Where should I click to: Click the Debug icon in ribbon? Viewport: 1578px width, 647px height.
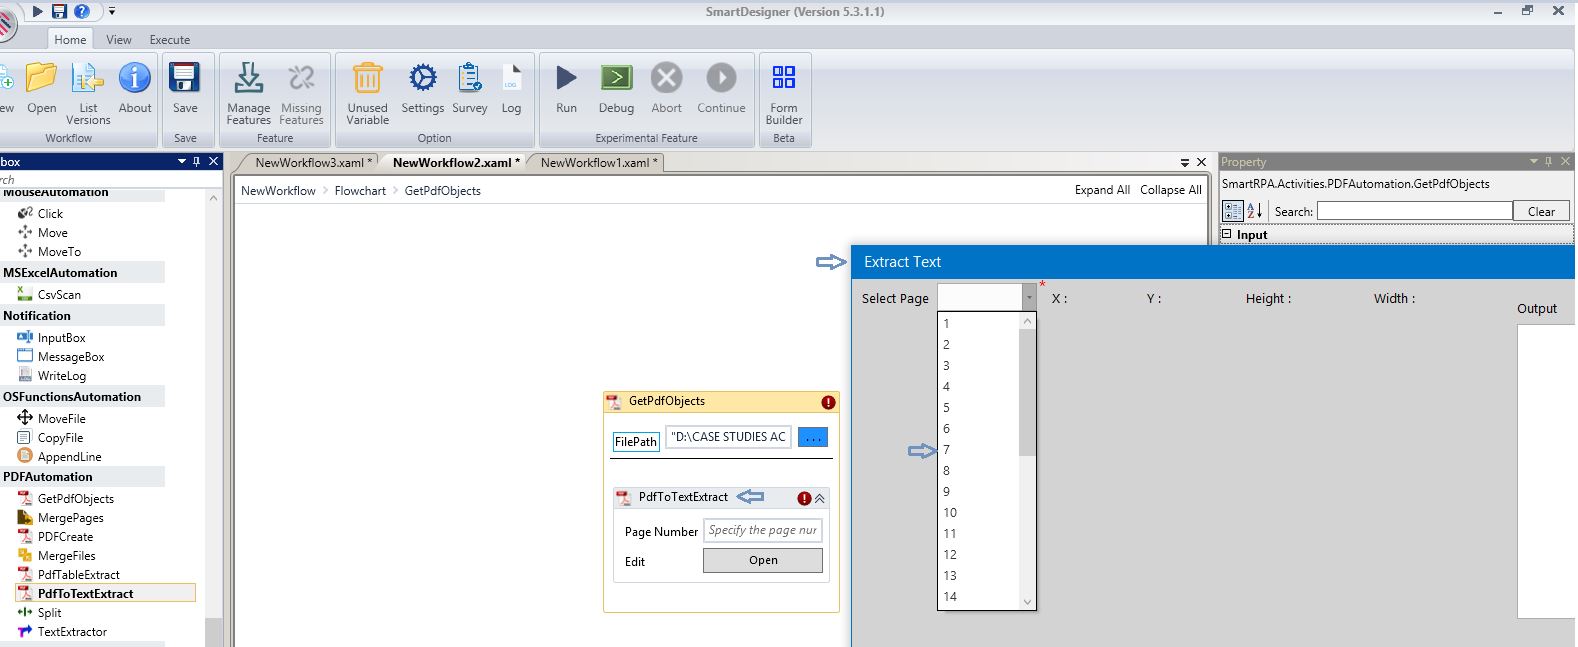tap(616, 79)
